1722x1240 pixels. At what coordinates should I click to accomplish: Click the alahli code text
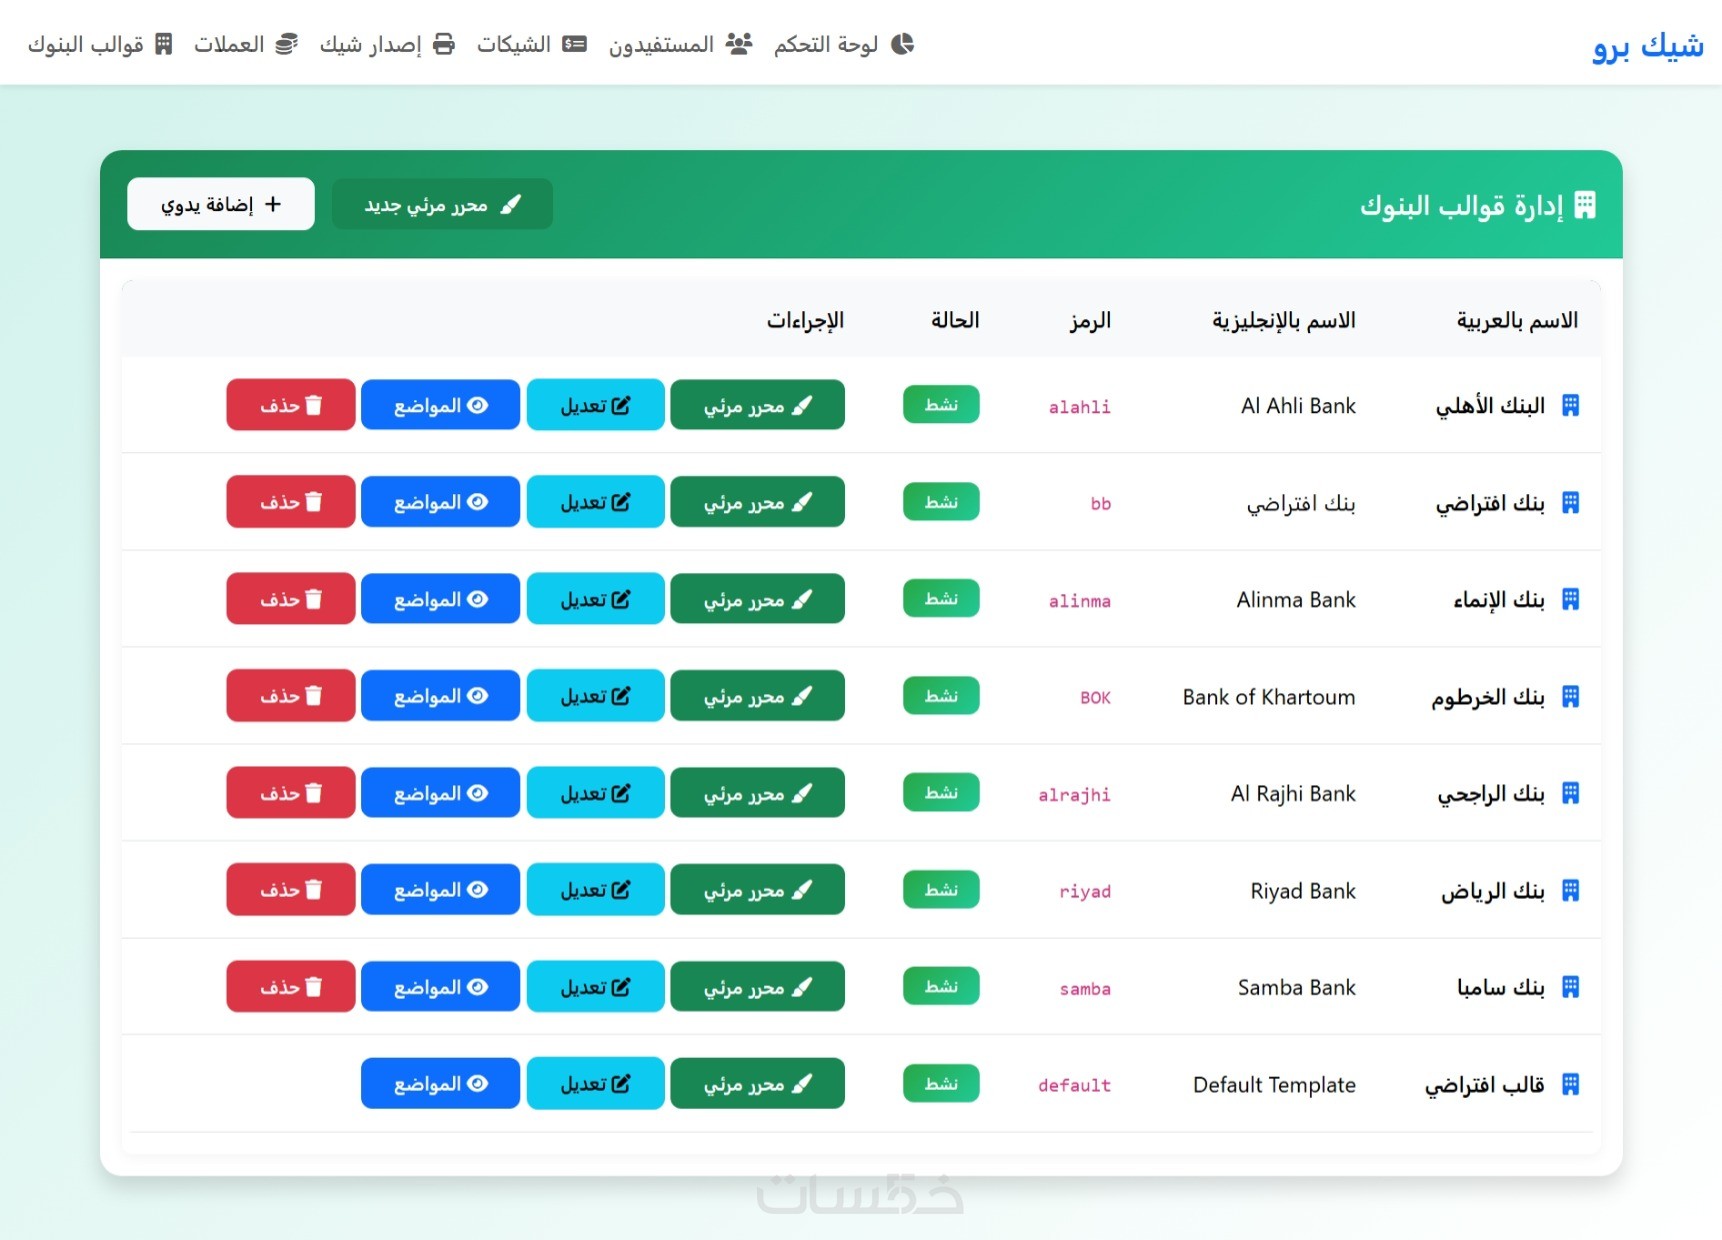(x=1079, y=407)
